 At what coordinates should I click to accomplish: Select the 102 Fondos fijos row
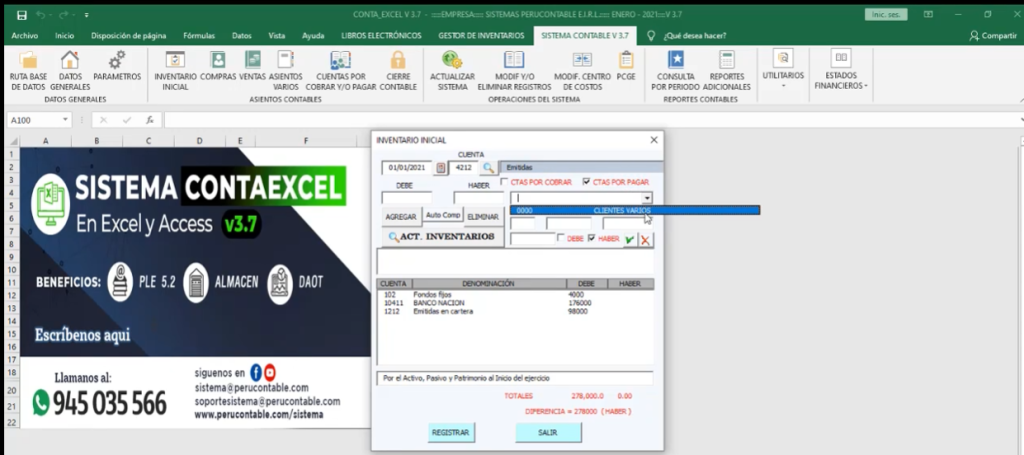click(515, 294)
